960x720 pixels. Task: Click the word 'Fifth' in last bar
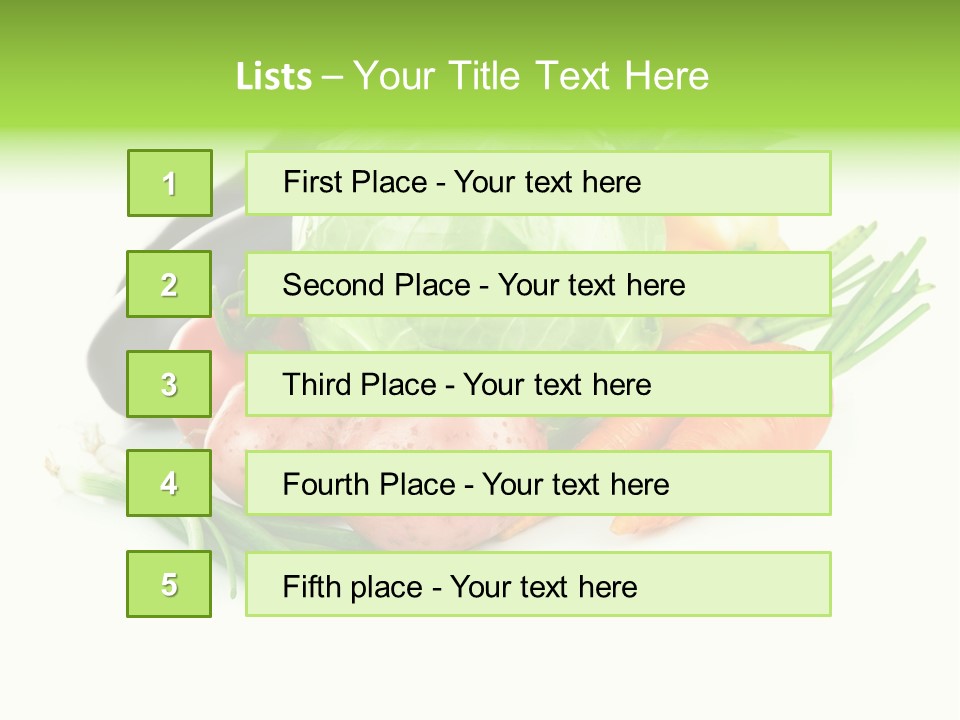coord(312,587)
